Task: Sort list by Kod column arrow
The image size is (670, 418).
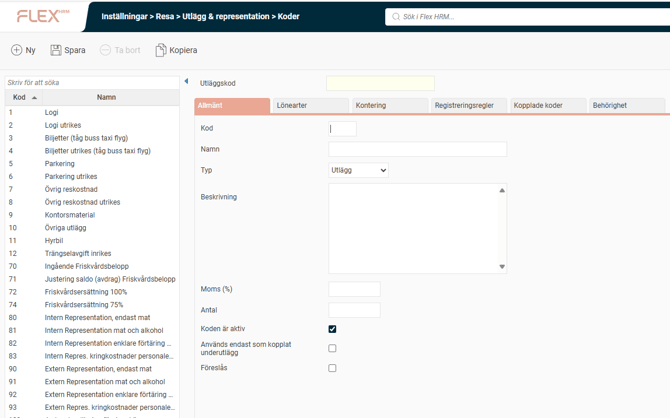Action: point(34,98)
